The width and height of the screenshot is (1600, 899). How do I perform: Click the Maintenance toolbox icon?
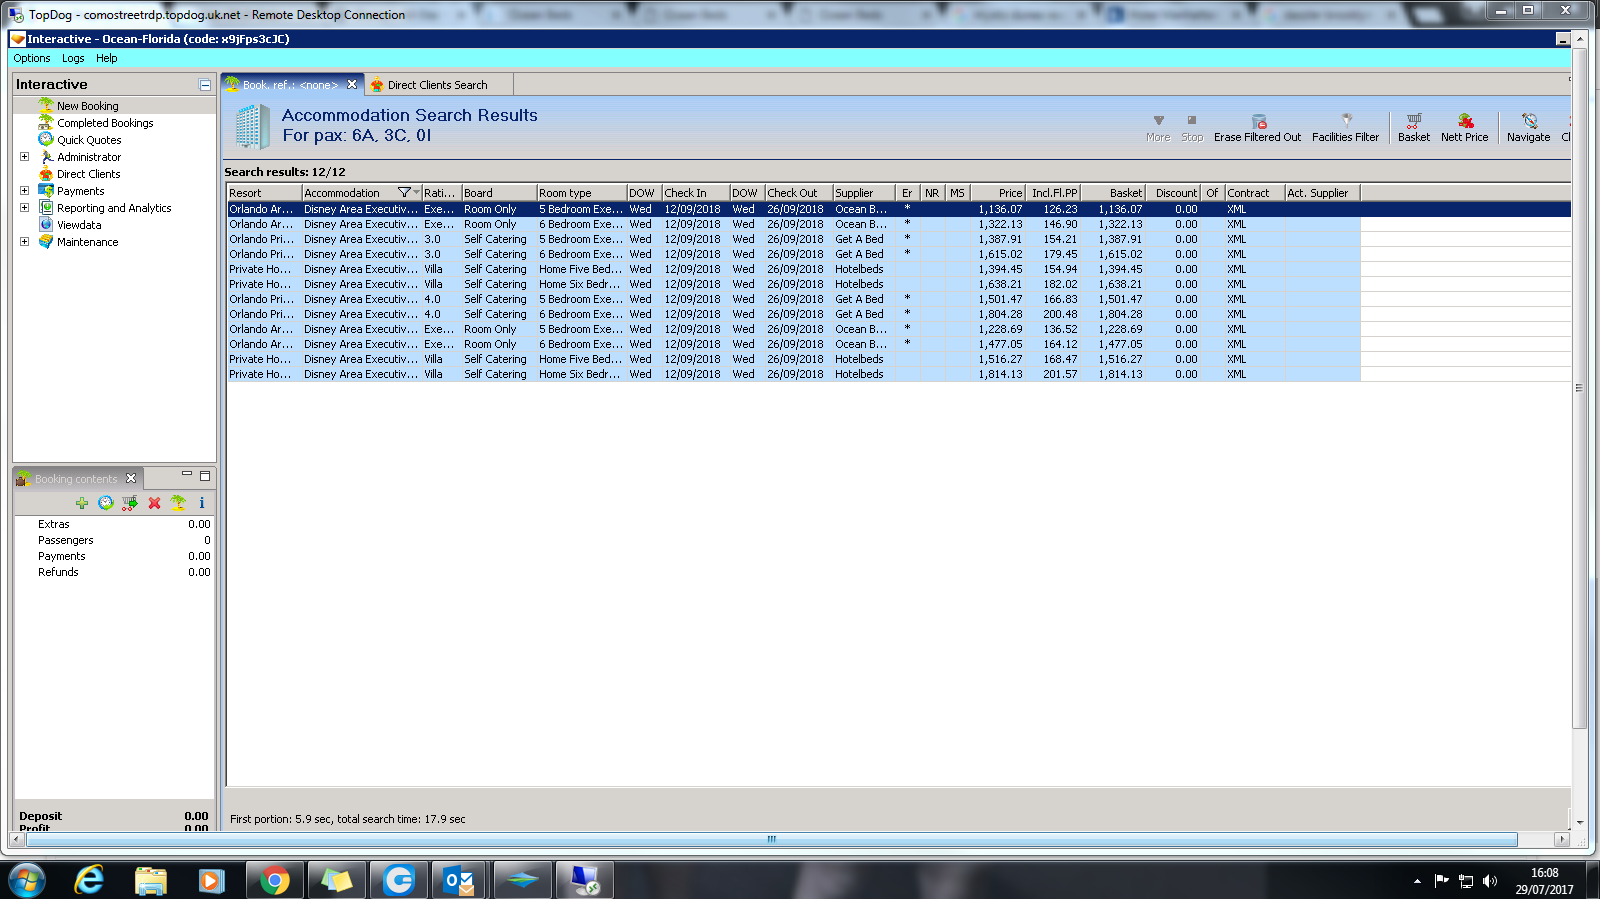click(46, 242)
